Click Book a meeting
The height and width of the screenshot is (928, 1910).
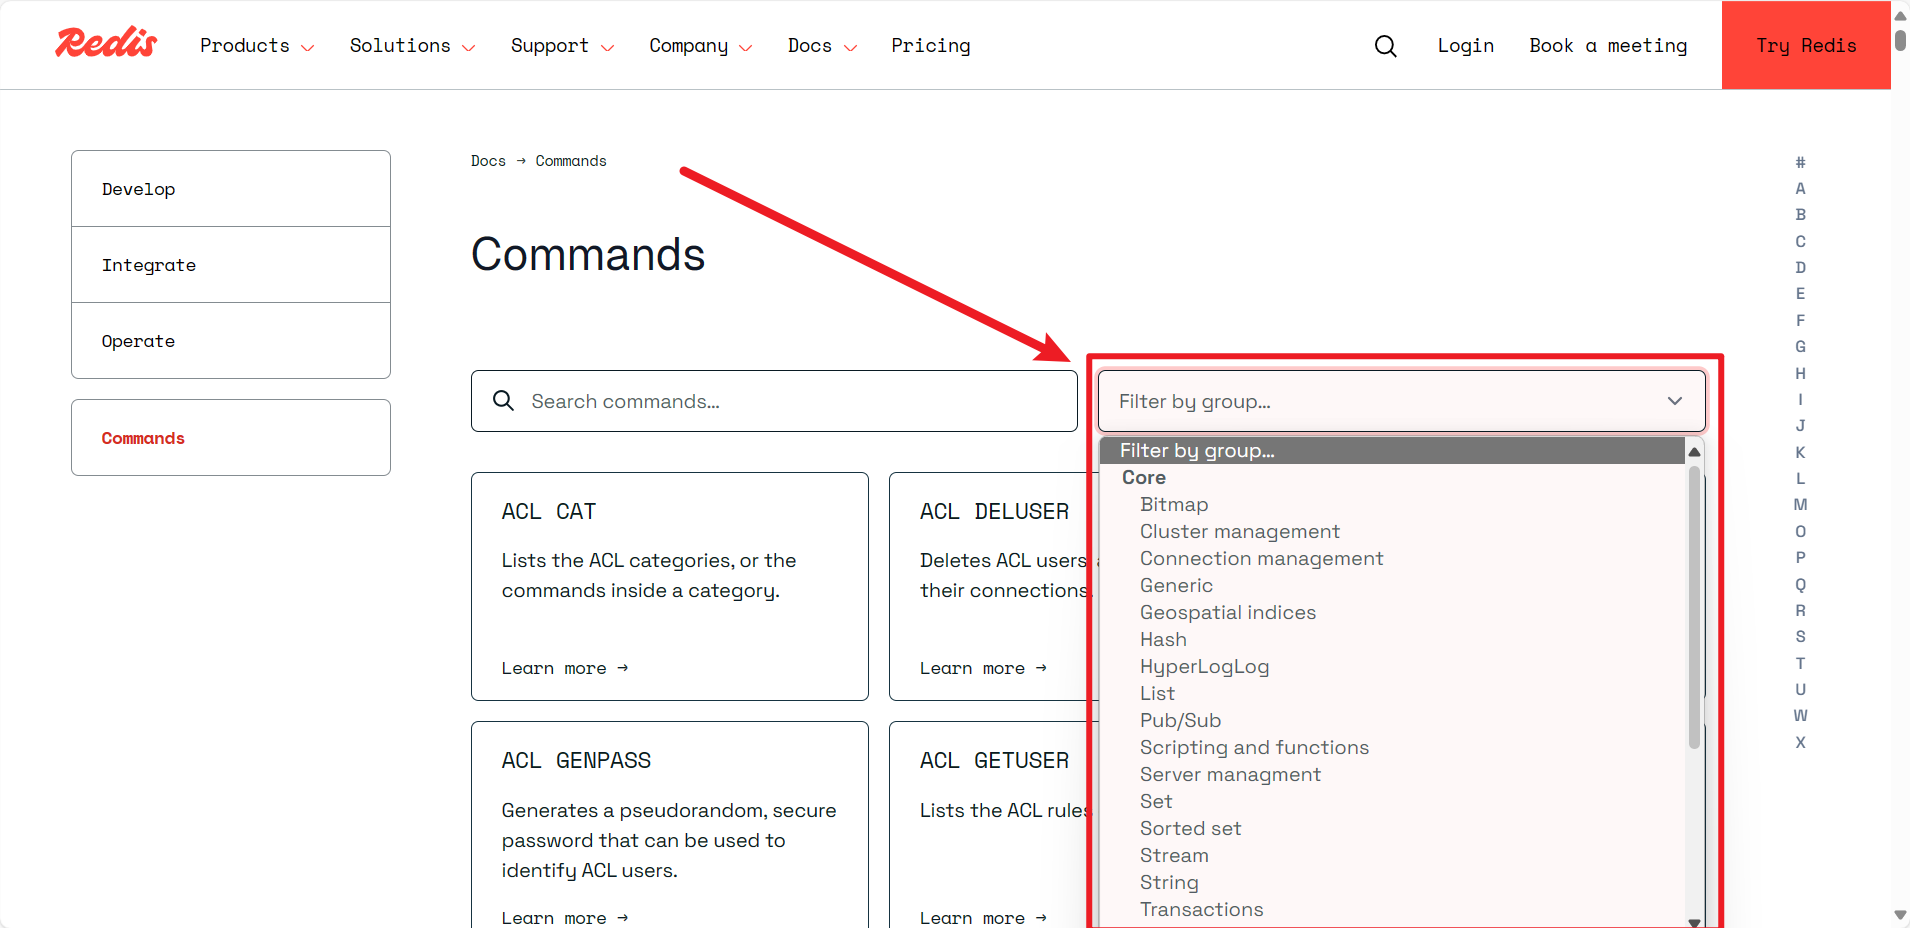click(1608, 46)
